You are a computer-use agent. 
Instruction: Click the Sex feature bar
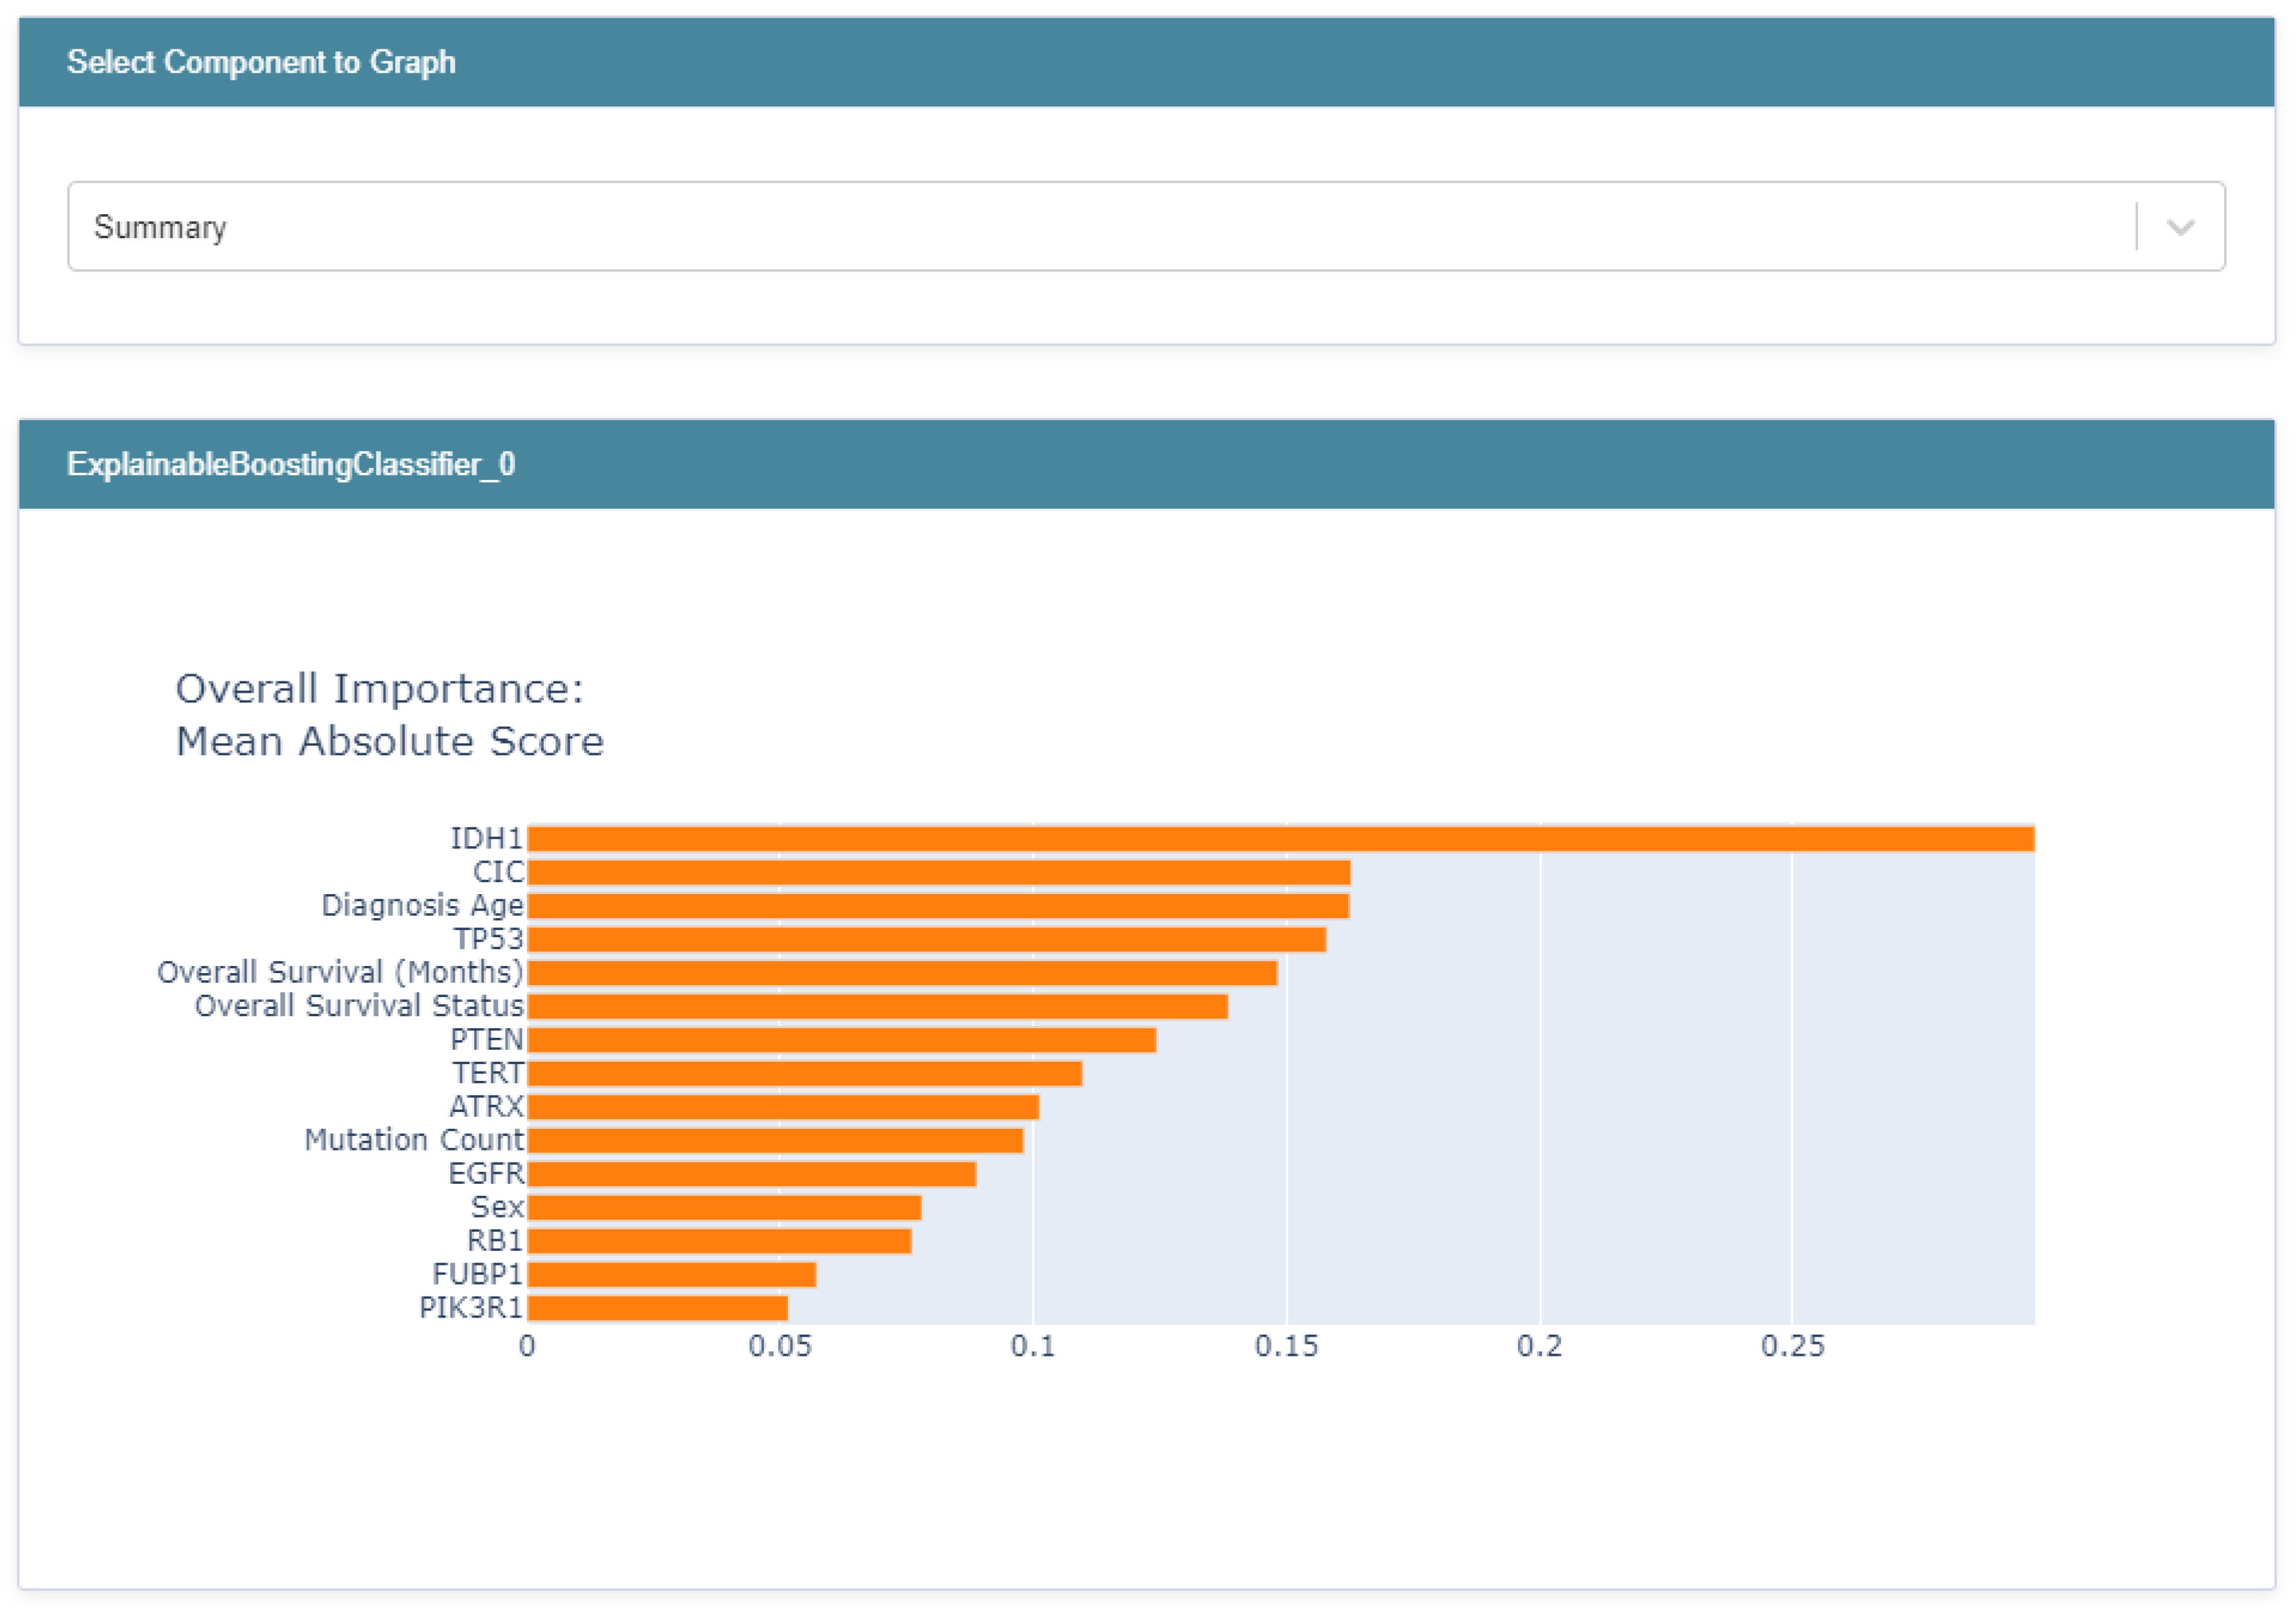(x=724, y=1208)
